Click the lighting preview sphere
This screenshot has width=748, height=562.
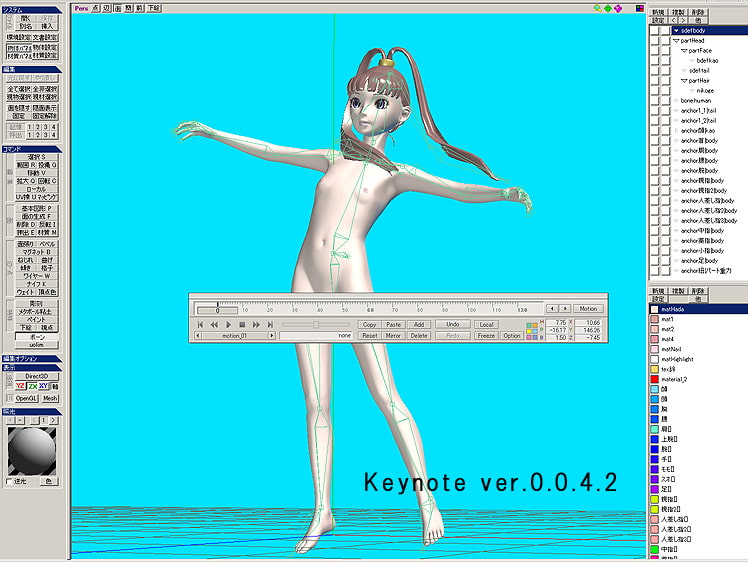coord(32,451)
